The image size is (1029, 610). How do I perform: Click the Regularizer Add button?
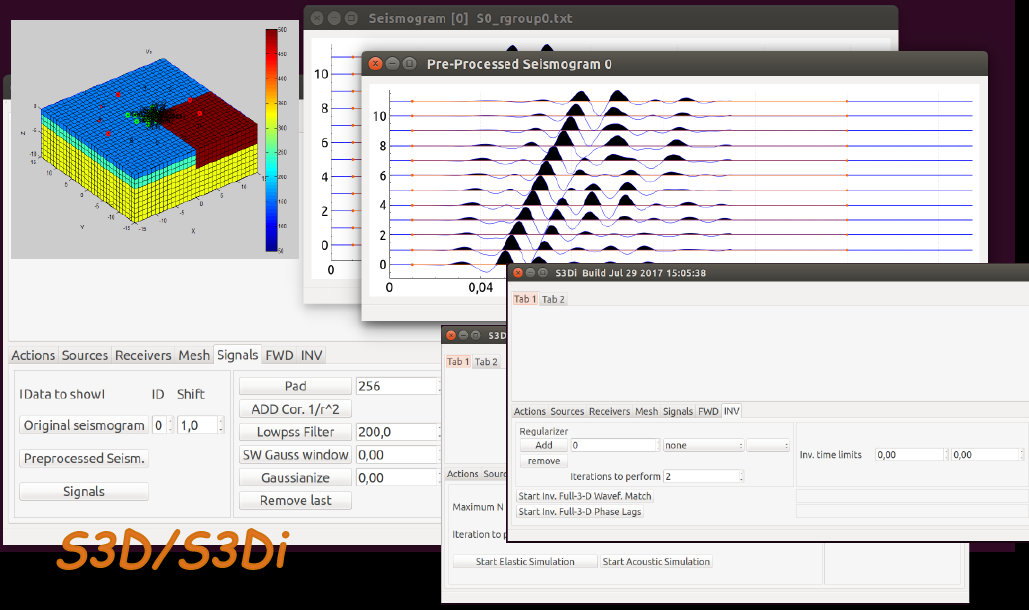click(x=543, y=445)
